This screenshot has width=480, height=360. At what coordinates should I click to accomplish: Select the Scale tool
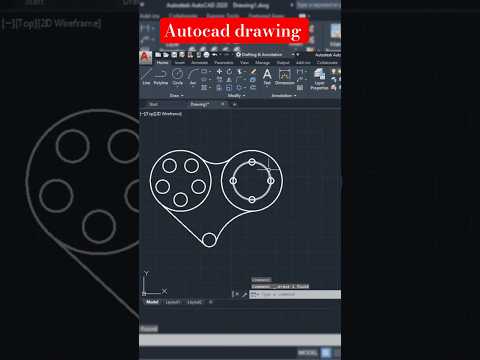pyautogui.click(x=229, y=88)
